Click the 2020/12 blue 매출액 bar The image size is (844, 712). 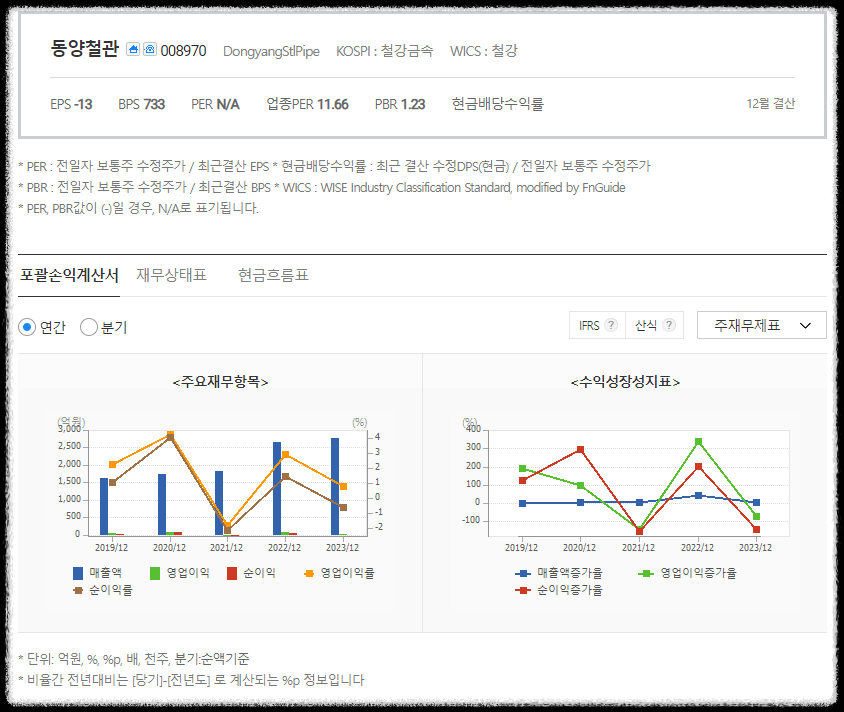click(162, 504)
